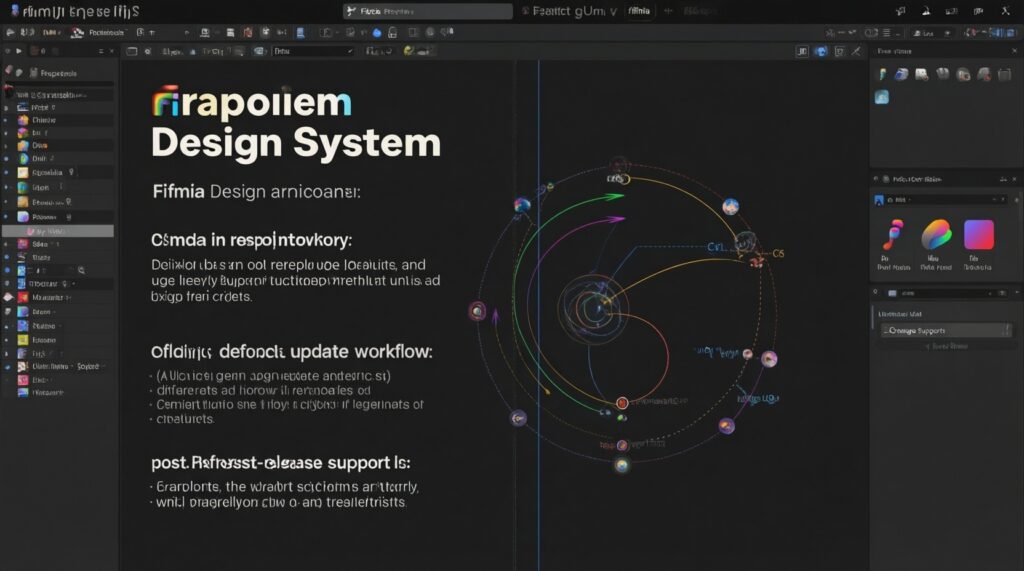Click the Design System heading on canvas
The height and width of the screenshot is (571, 1024).
295,143
